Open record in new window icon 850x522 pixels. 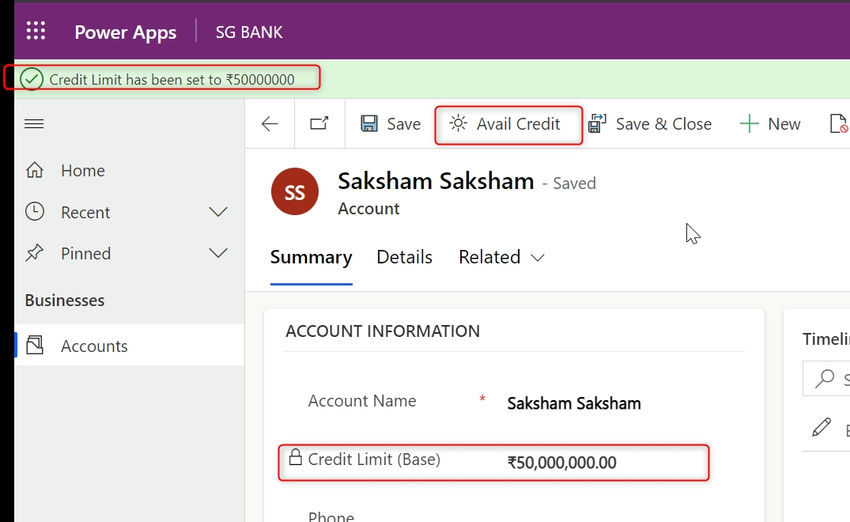[319, 124]
